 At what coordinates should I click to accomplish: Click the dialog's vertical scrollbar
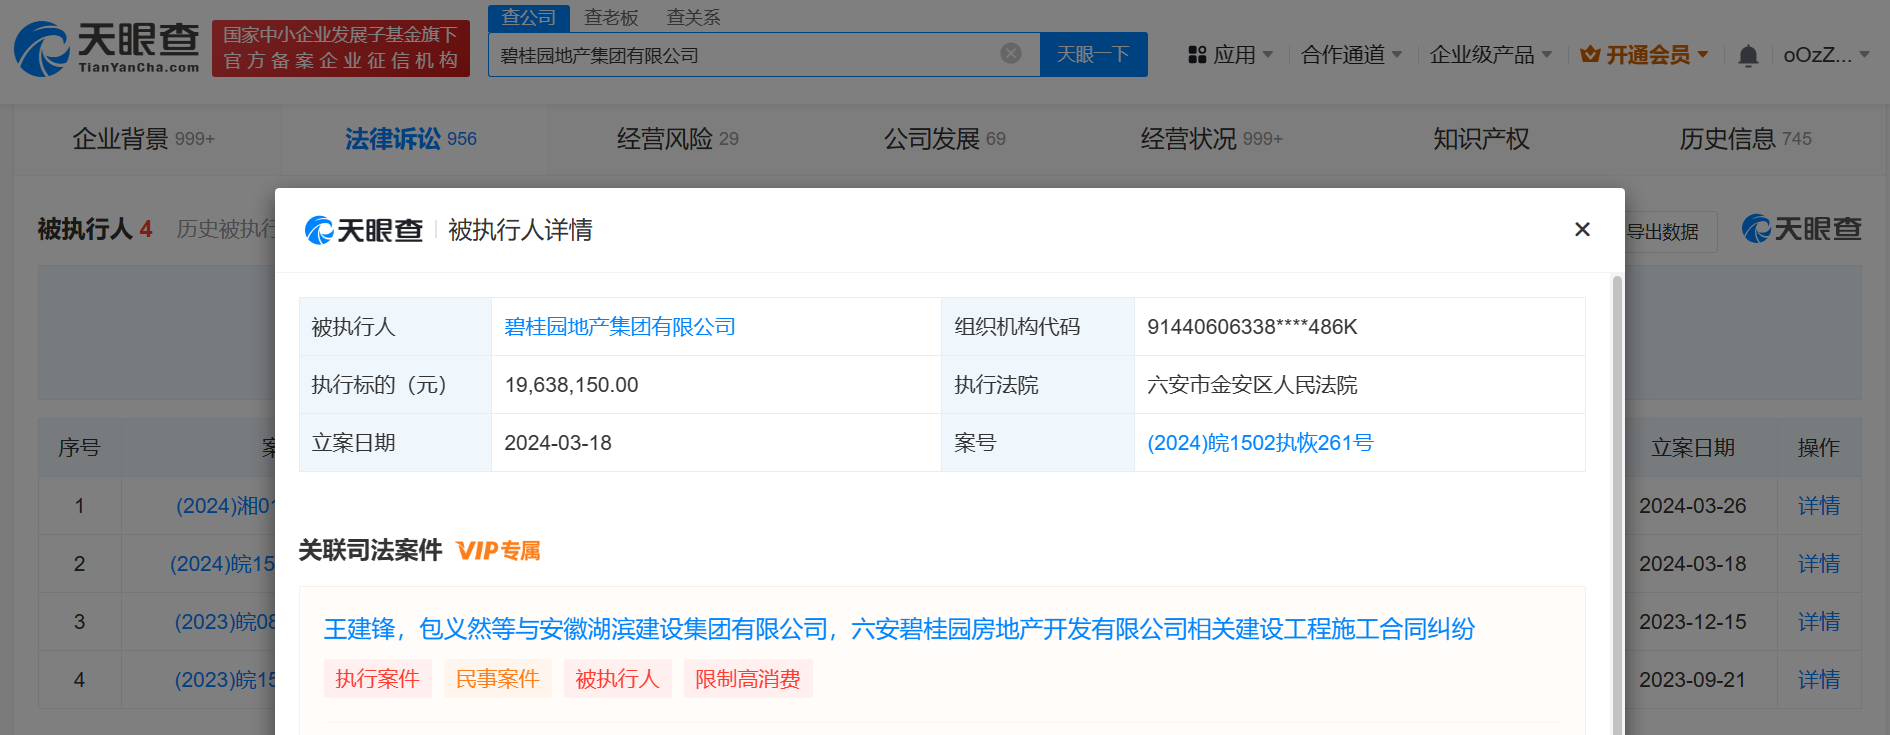1617,505
